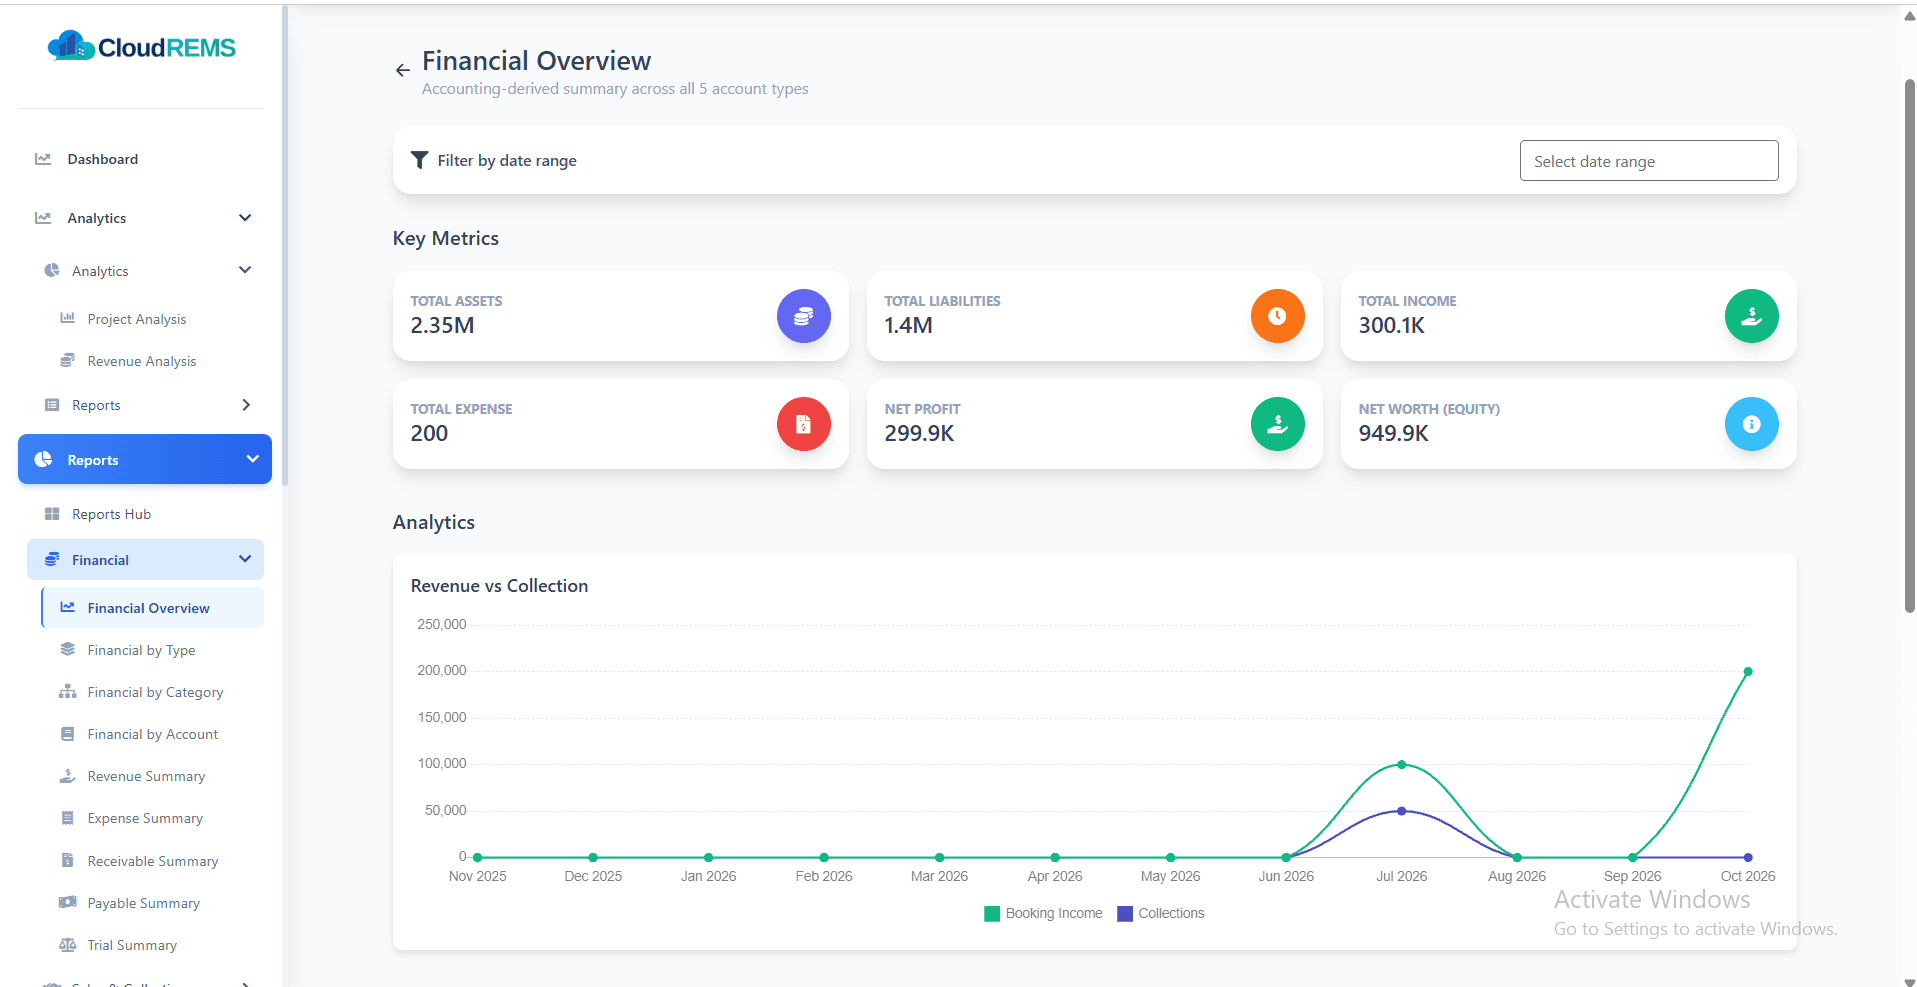This screenshot has width=1917, height=987.
Task: Open Financial by Account report
Action: 152,734
